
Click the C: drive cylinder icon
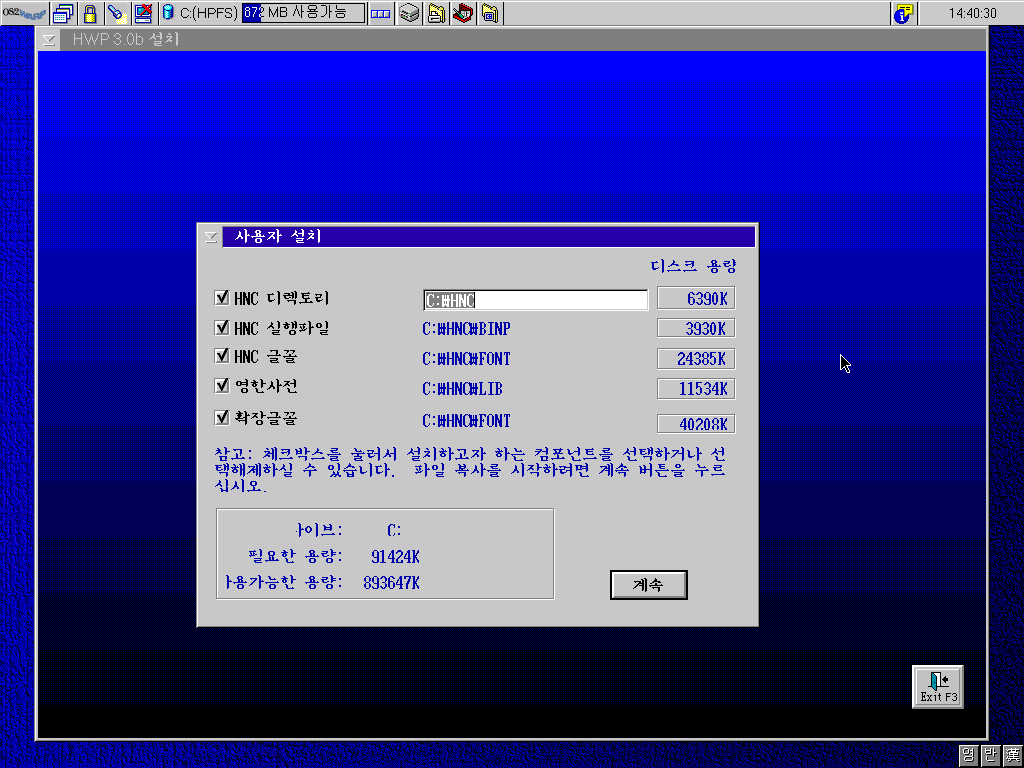coord(168,12)
